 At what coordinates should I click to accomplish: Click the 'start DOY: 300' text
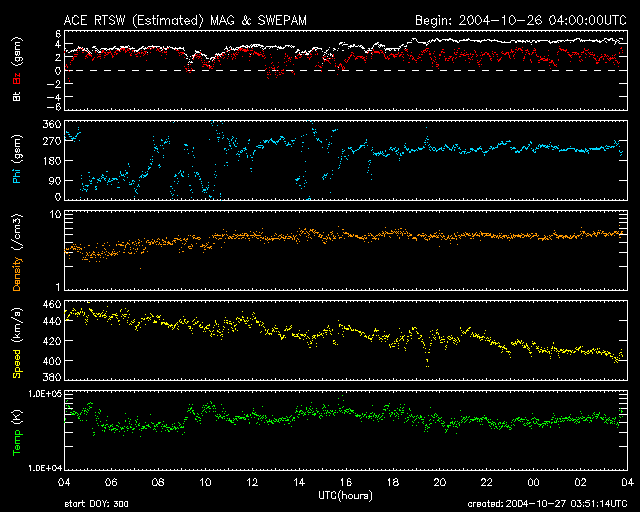[96, 504]
